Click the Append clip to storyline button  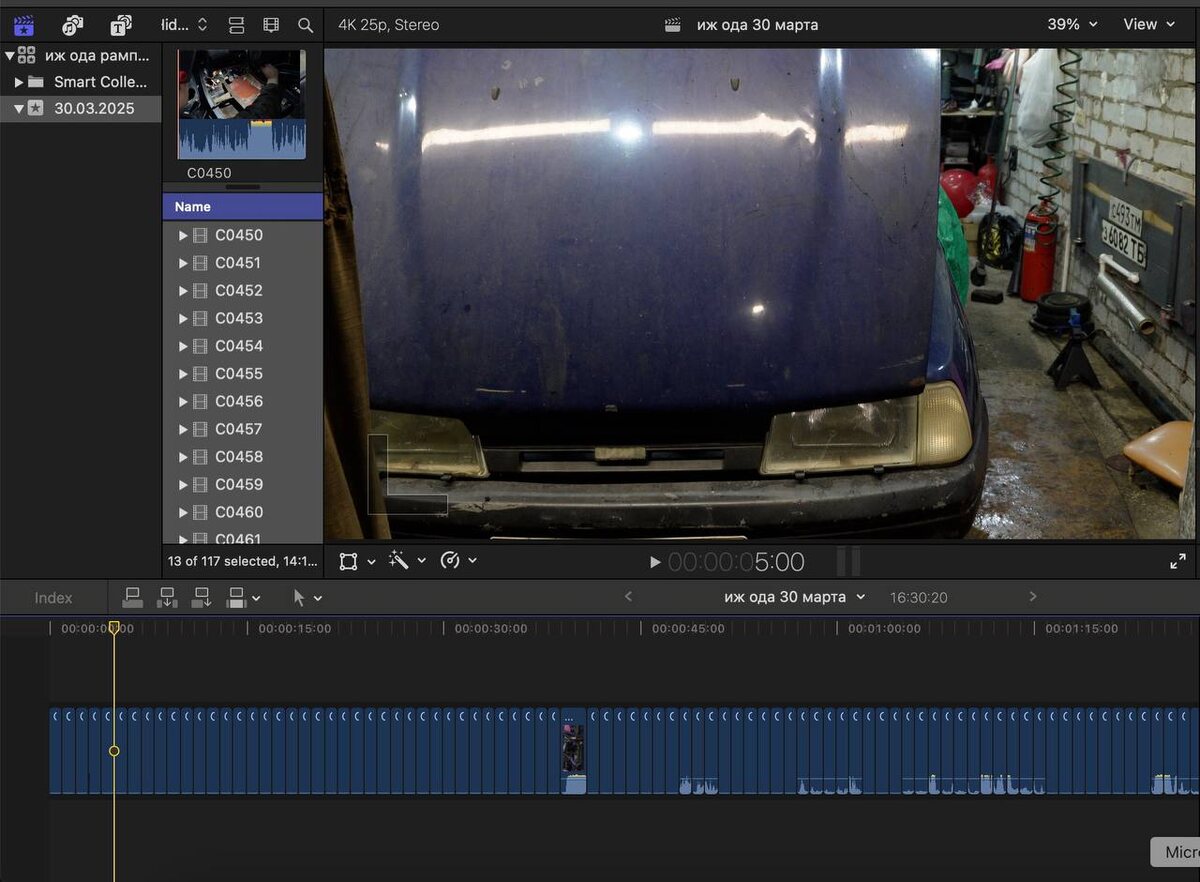pyautogui.click(x=202, y=598)
